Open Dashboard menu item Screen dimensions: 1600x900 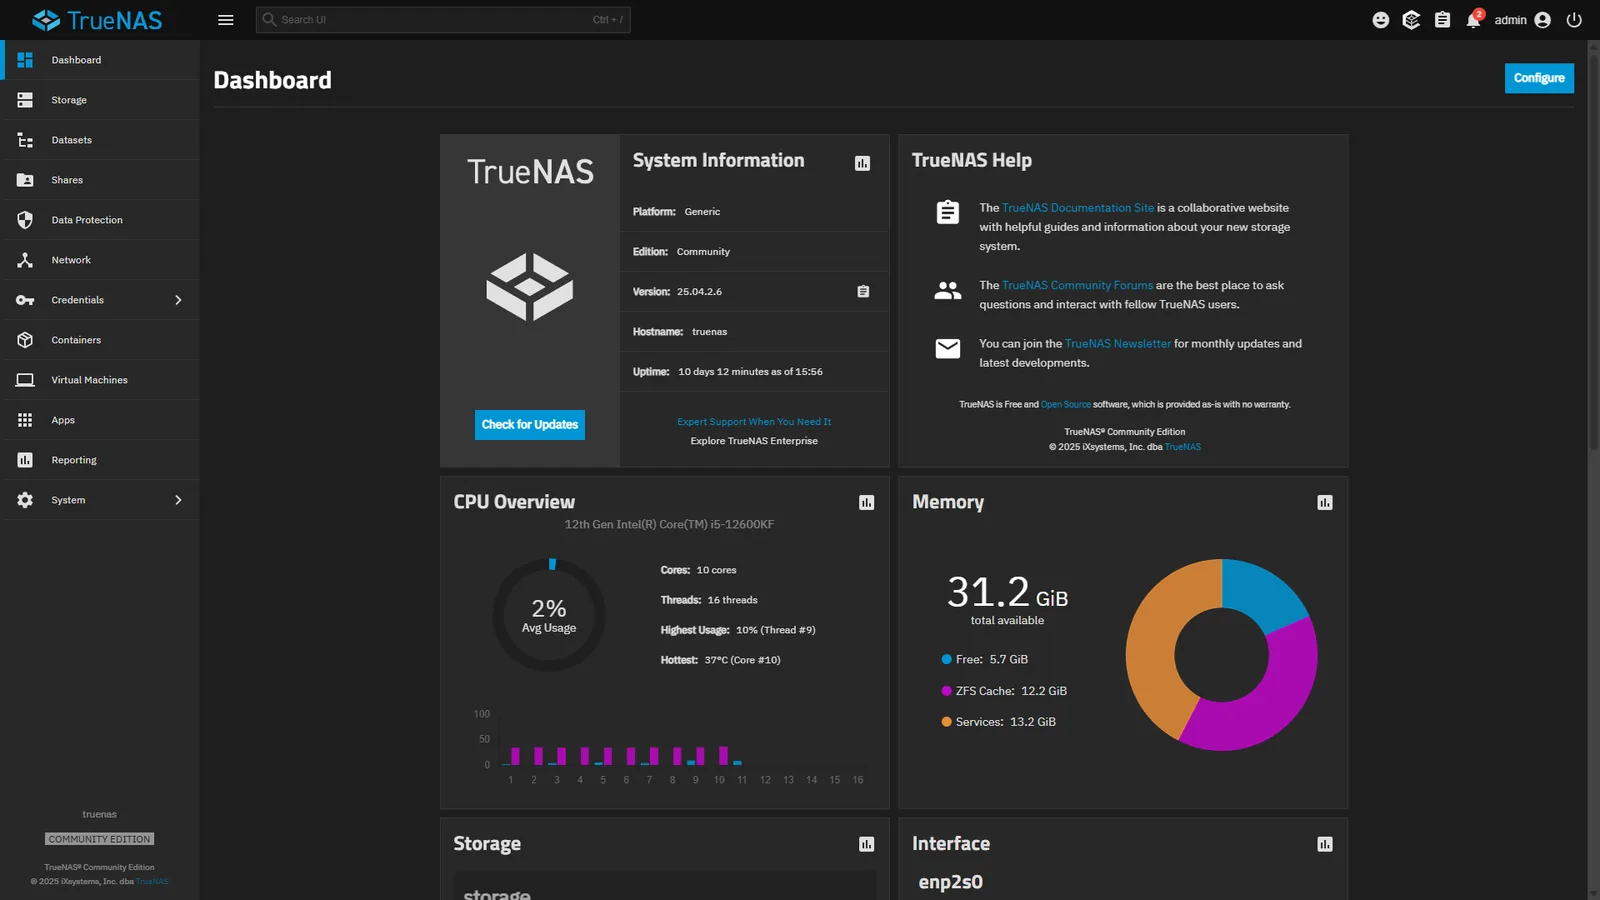tap(100, 60)
